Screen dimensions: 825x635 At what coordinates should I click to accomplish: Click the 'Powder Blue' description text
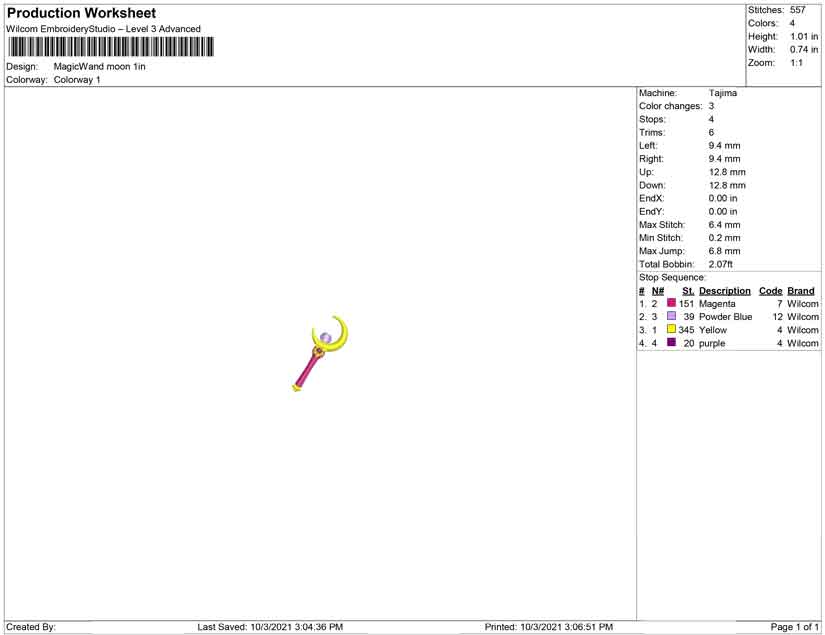pos(726,317)
